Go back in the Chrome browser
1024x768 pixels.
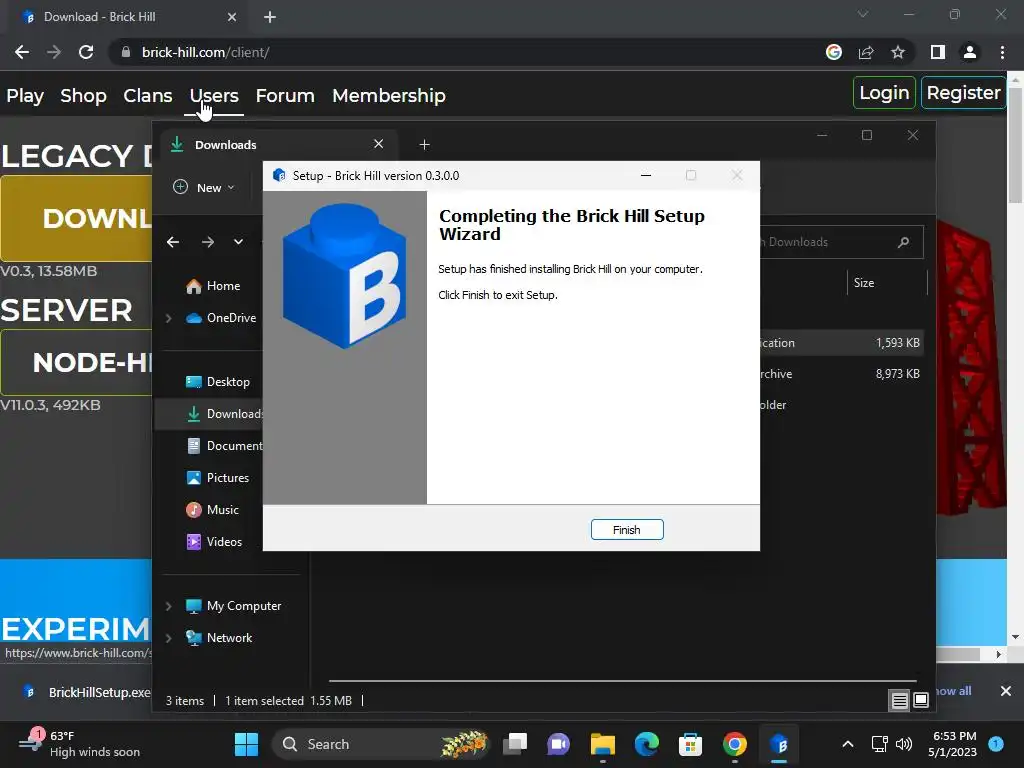(22, 52)
